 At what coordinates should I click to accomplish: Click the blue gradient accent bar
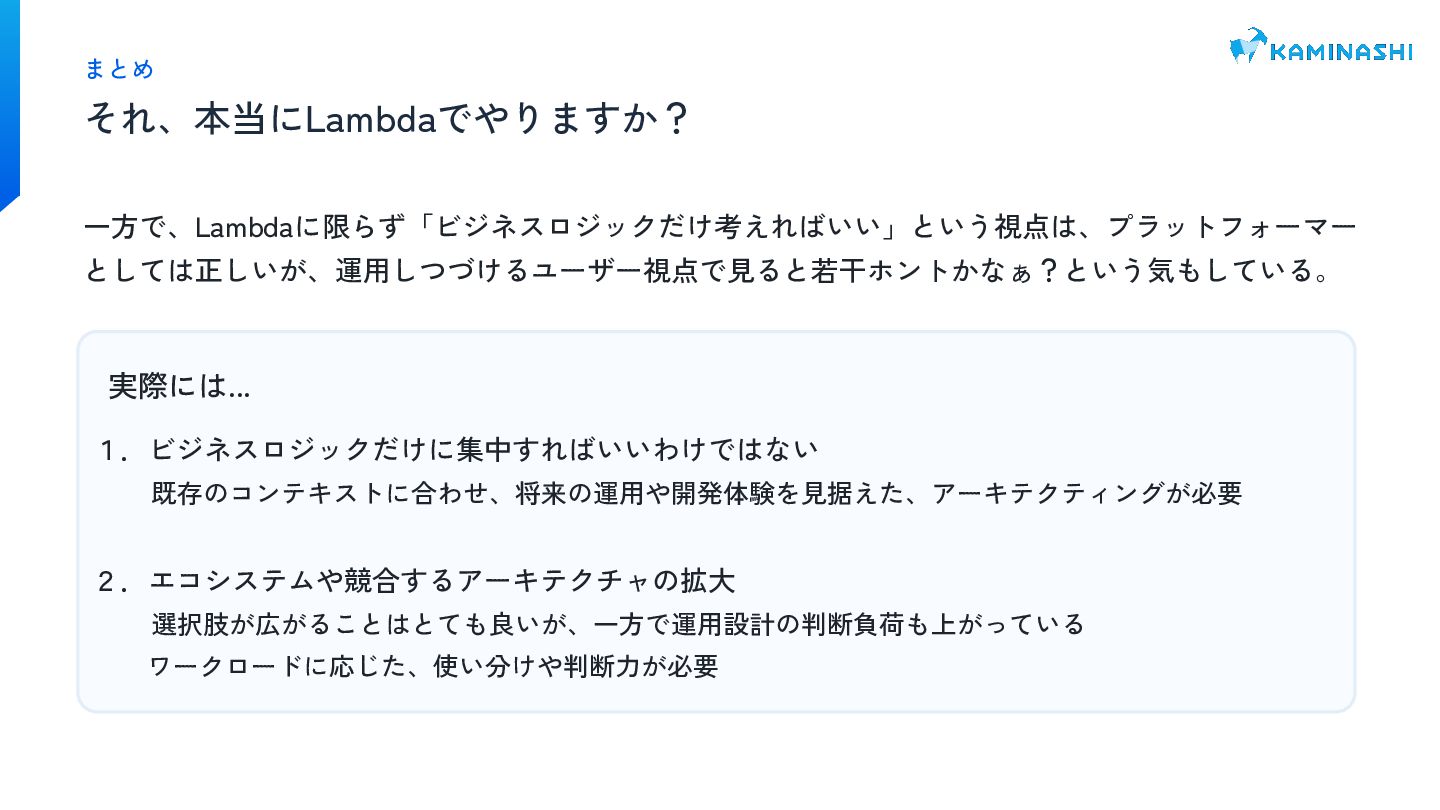tap(10, 100)
